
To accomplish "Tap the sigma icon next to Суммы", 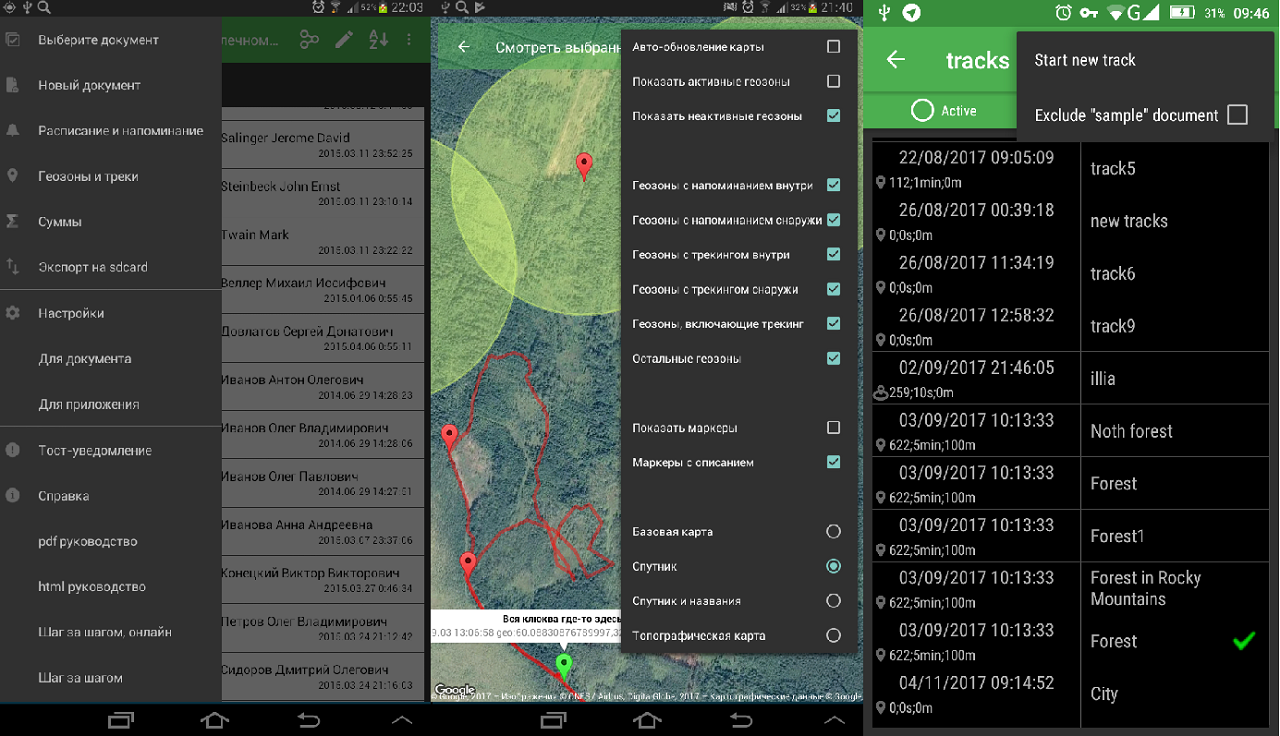I will click(13, 222).
